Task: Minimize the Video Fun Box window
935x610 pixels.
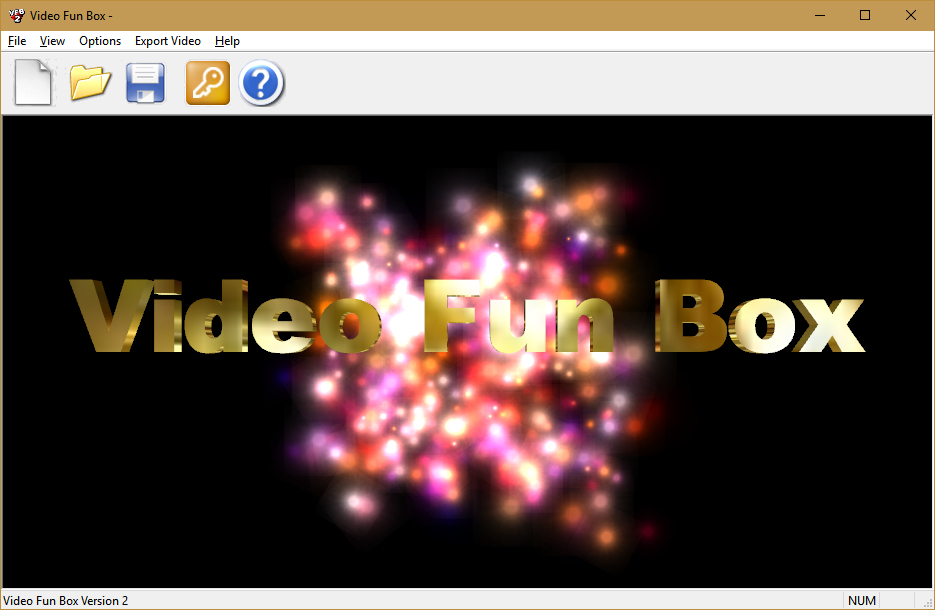Action: click(820, 16)
